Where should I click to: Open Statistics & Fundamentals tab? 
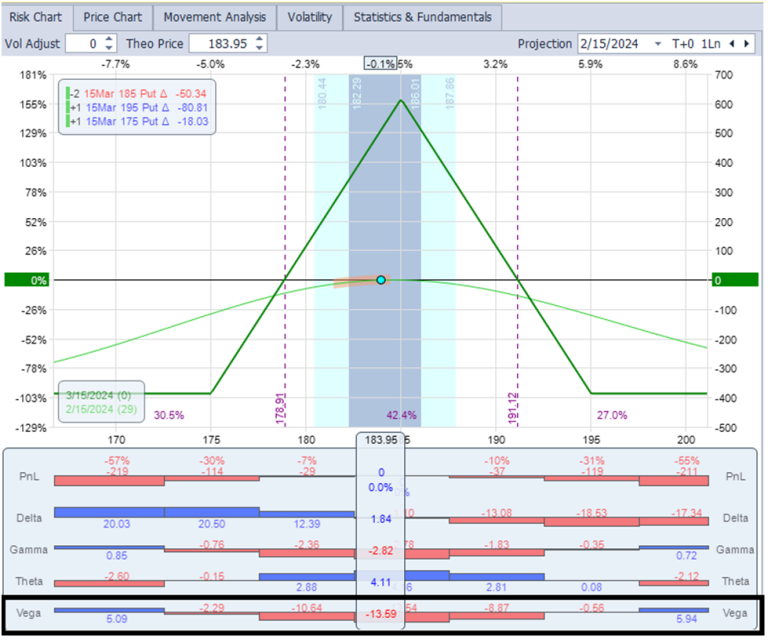point(422,17)
